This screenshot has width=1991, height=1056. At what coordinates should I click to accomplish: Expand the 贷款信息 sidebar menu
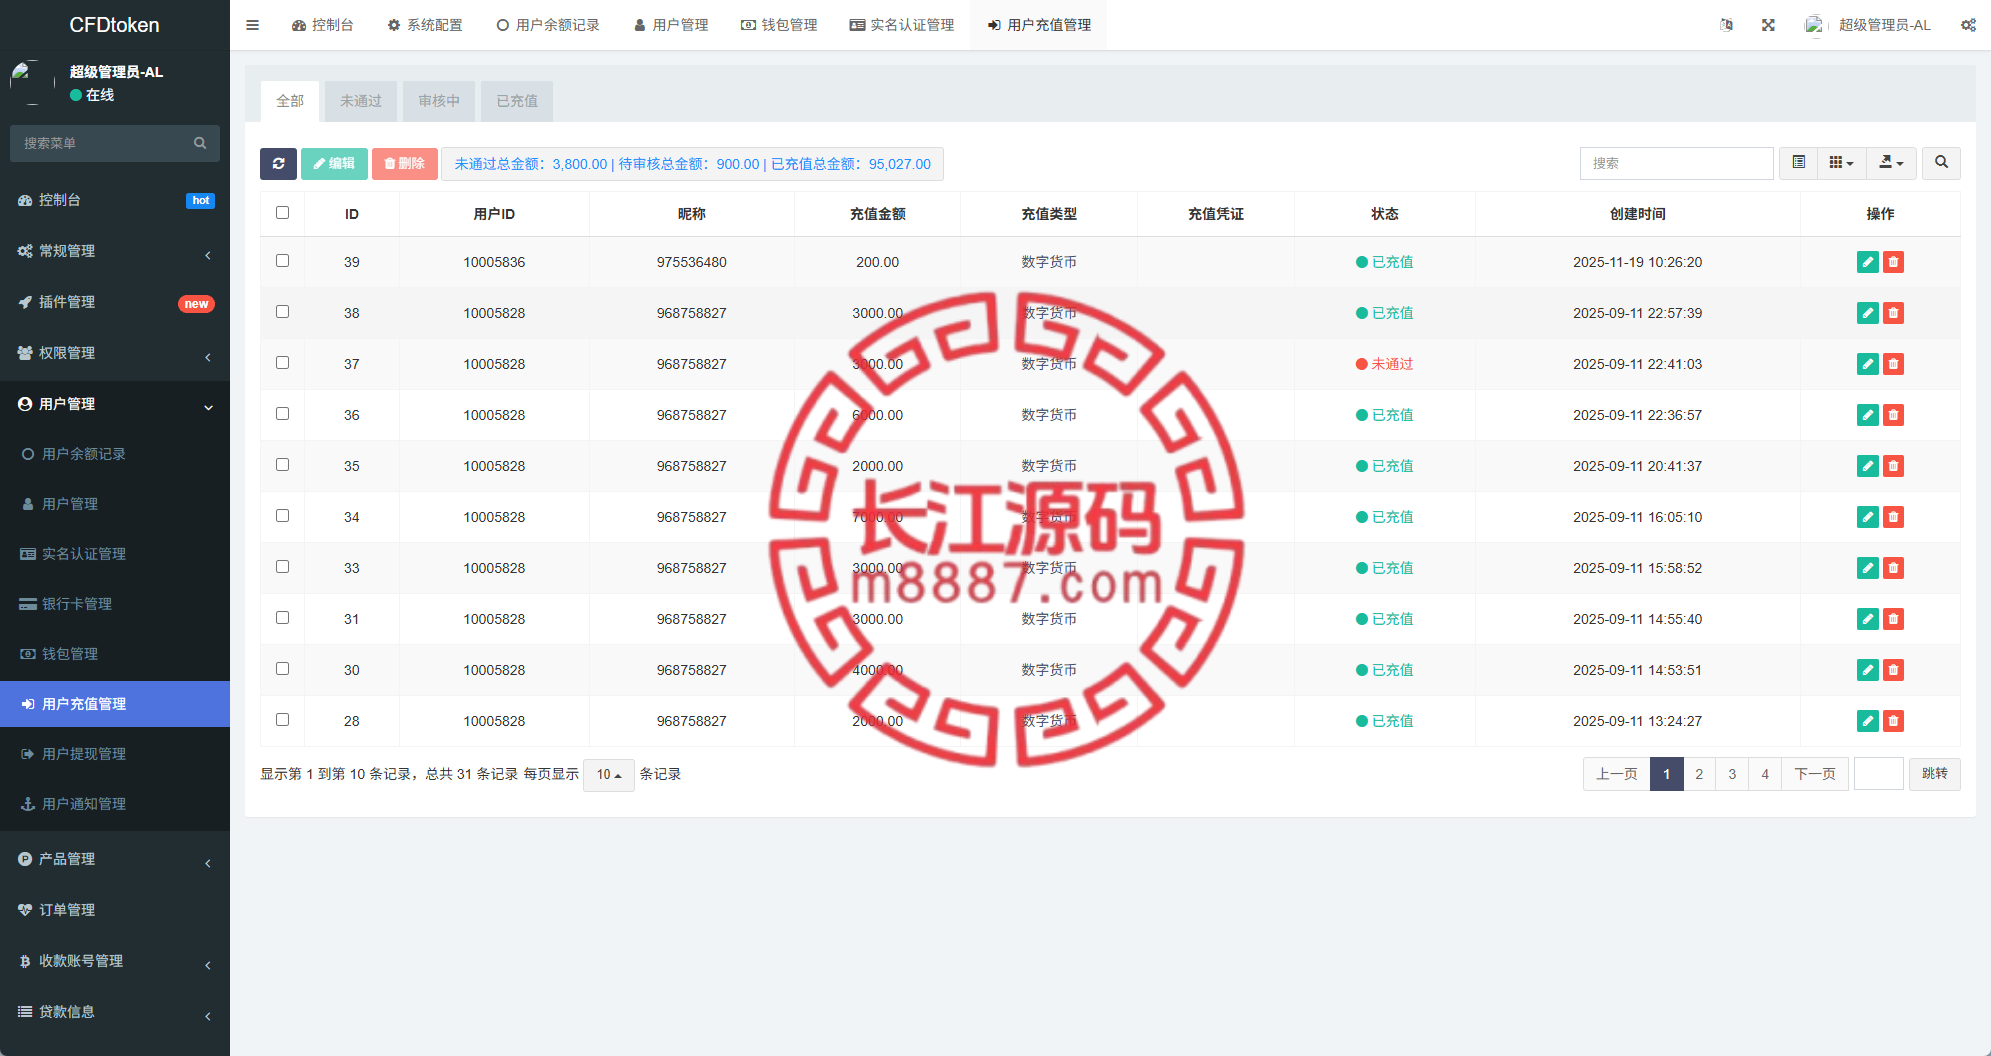[x=115, y=1012]
